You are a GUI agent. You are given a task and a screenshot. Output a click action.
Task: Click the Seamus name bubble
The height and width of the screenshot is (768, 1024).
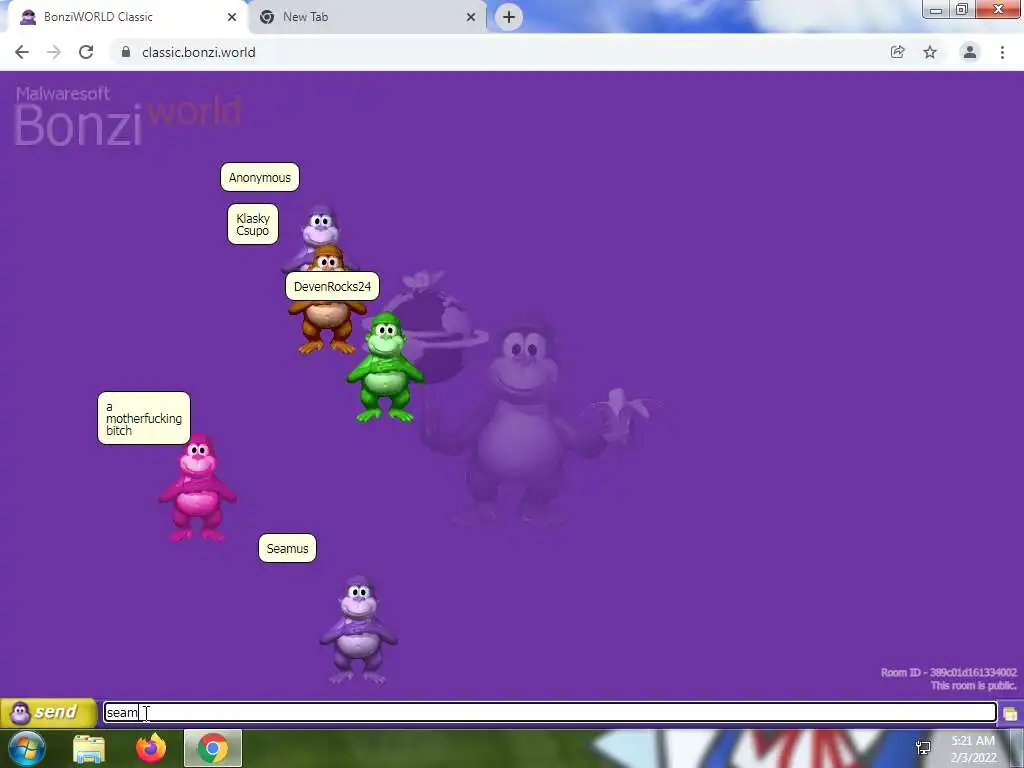[287, 548]
